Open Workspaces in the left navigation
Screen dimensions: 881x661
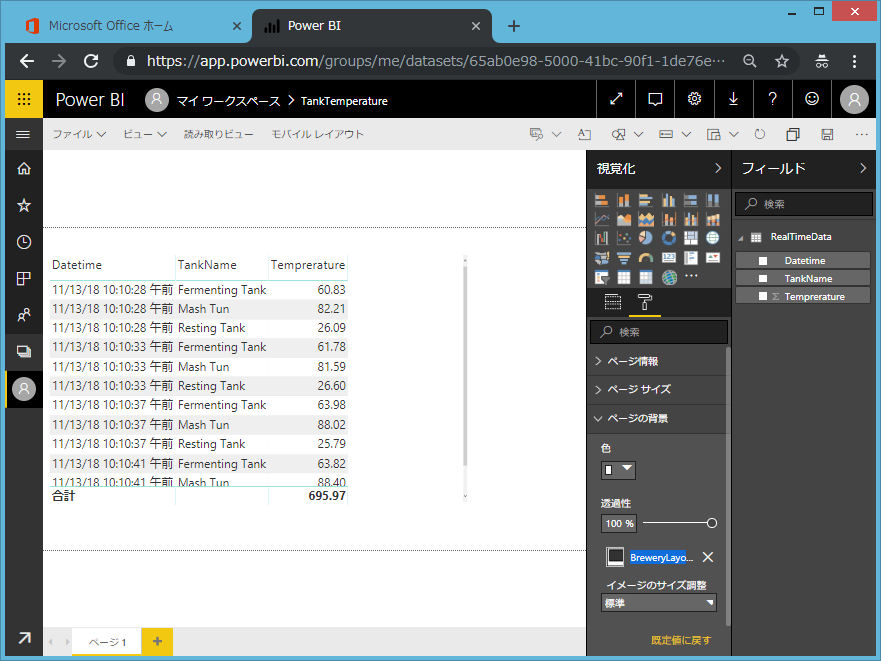[24, 352]
